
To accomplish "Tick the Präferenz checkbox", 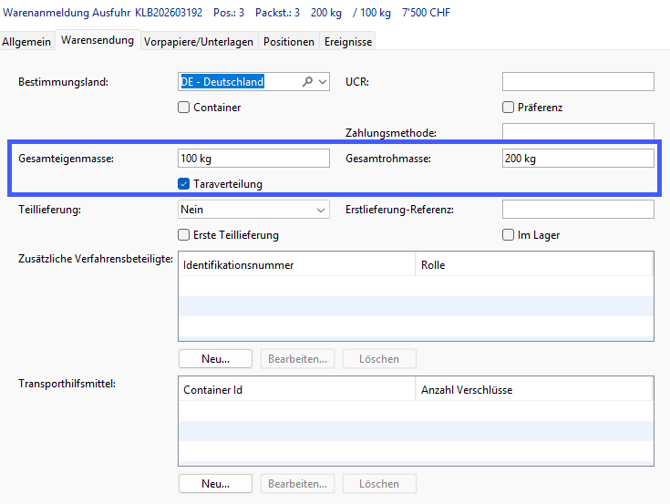I will [508, 108].
